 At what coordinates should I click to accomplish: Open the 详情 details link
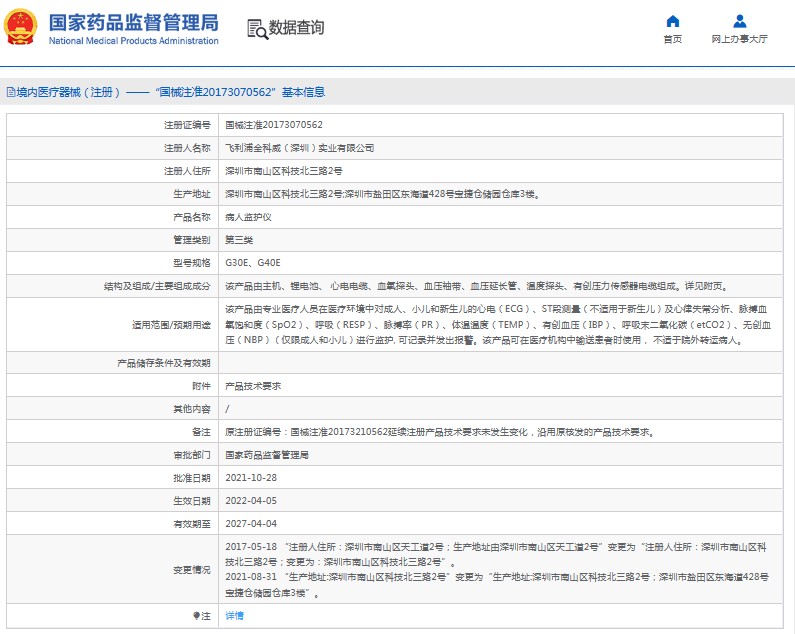pos(234,616)
